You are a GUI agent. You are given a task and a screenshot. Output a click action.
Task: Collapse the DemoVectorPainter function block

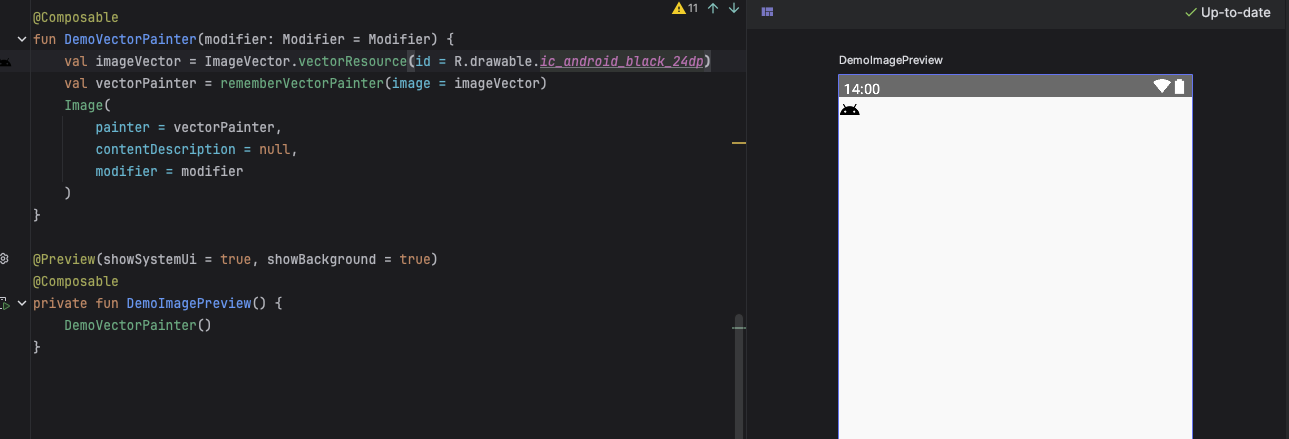click(x=22, y=40)
